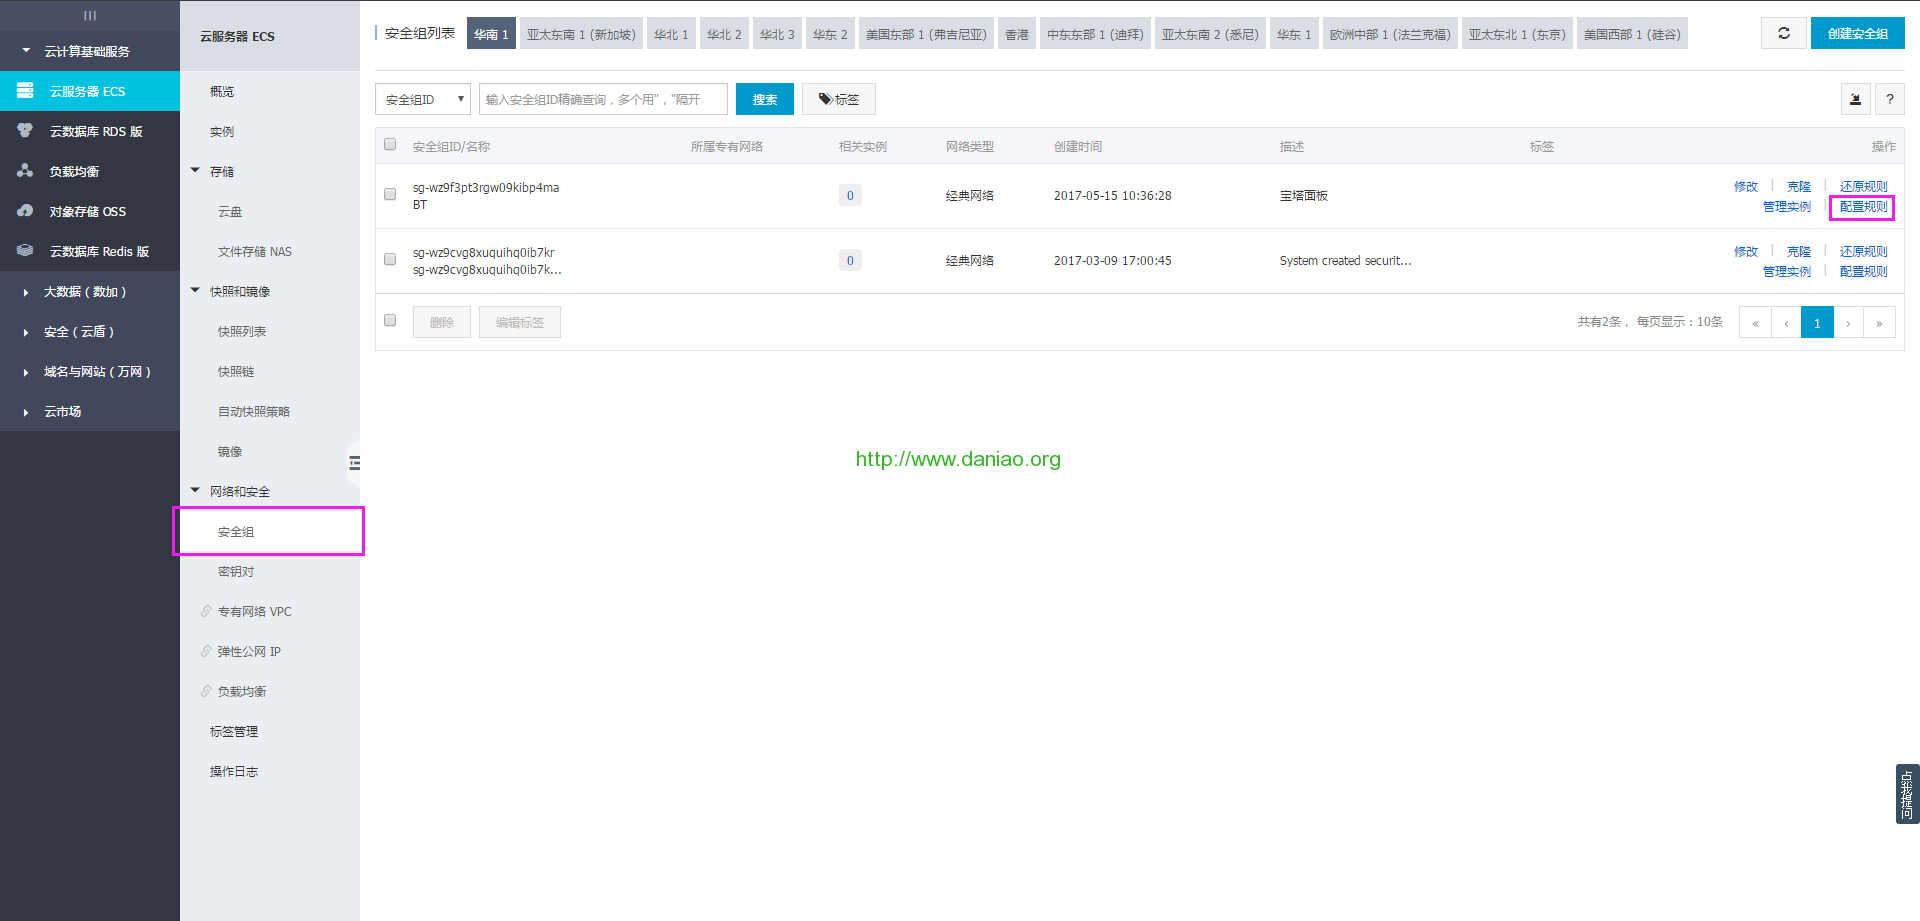Image resolution: width=1920 pixels, height=921 pixels.
Task: Click the link icon next to 专有网络 VPC
Action: click(x=206, y=611)
